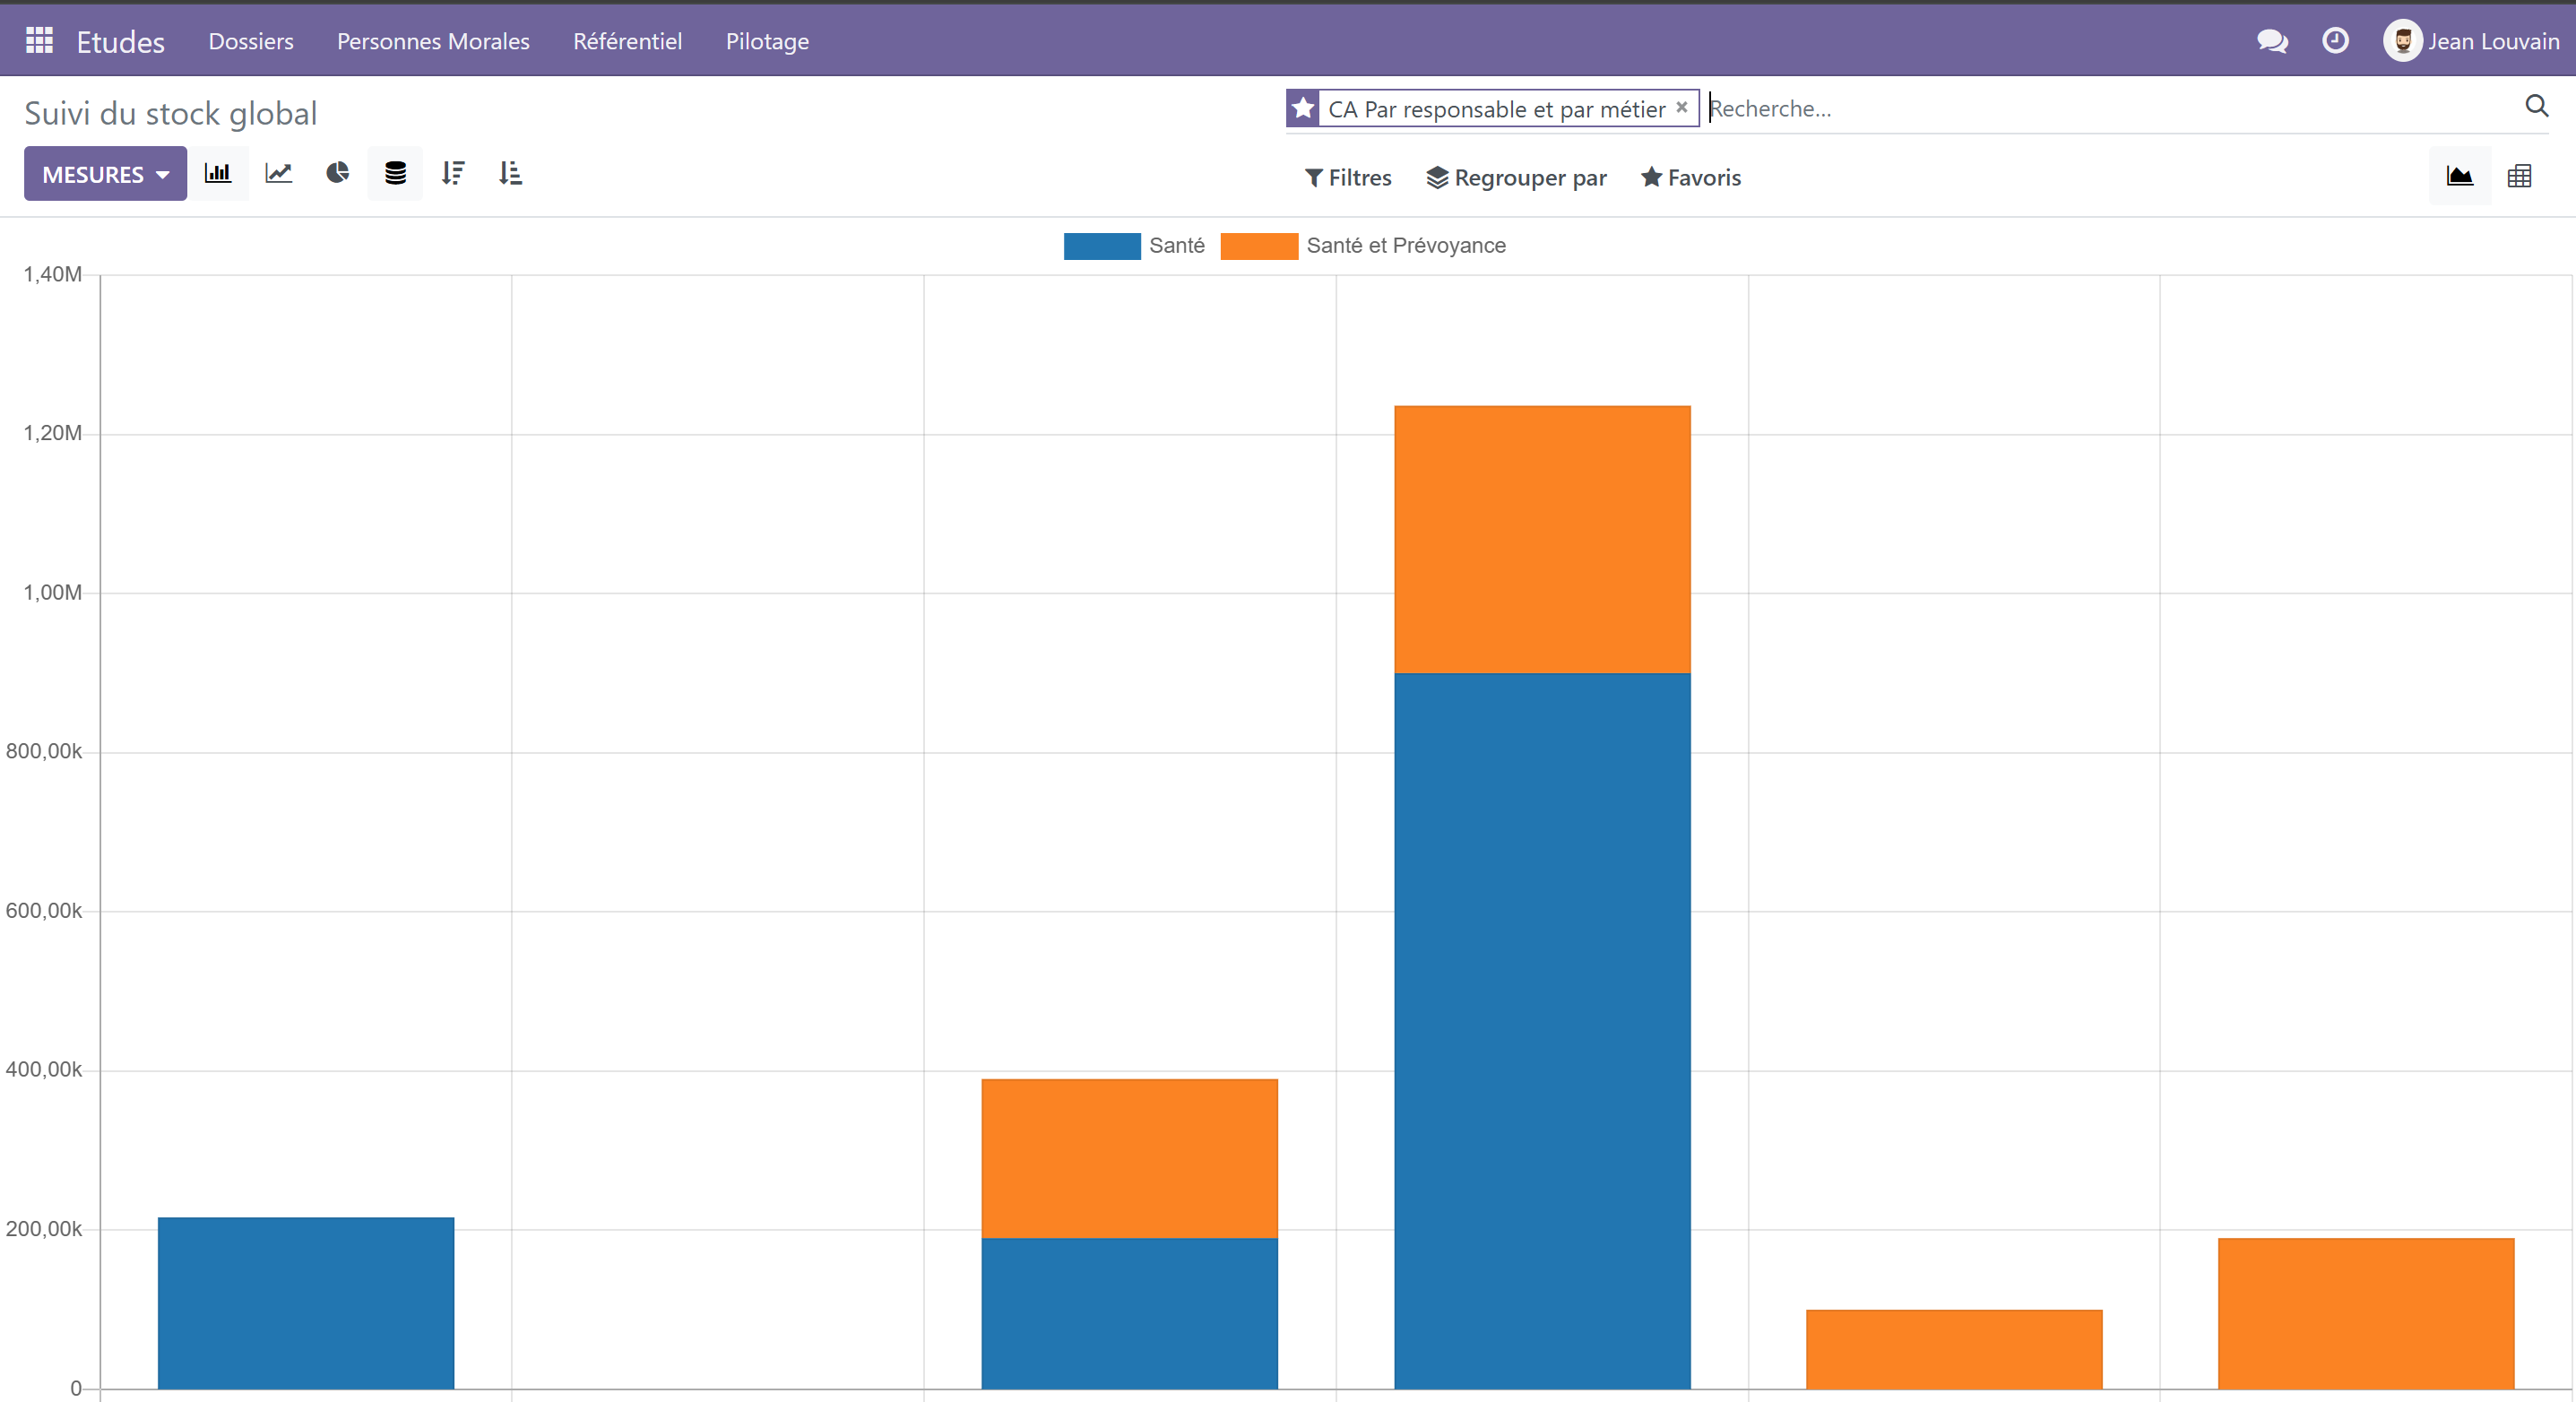Expand the Regrouper par dropdown
This screenshot has height=1402, width=2576.
click(x=1516, y=178)
